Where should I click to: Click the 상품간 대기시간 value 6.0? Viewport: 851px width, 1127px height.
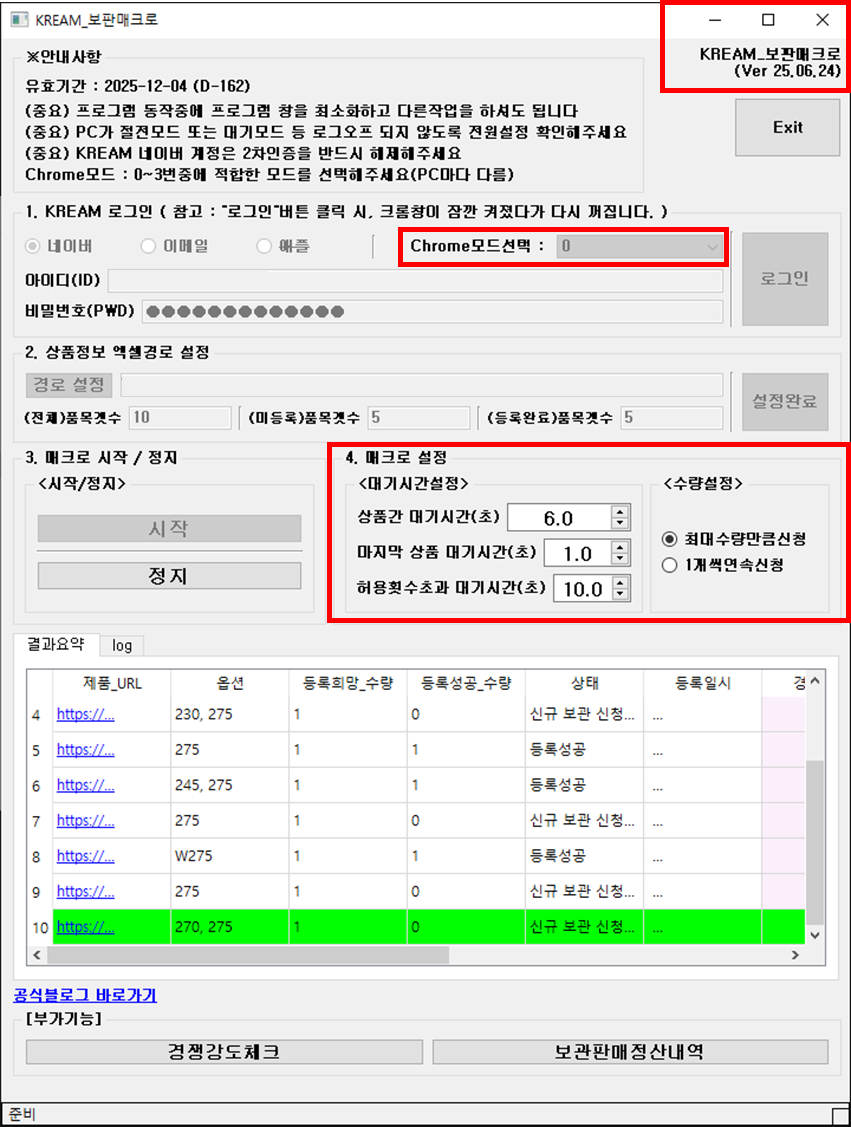coord(559,518)
